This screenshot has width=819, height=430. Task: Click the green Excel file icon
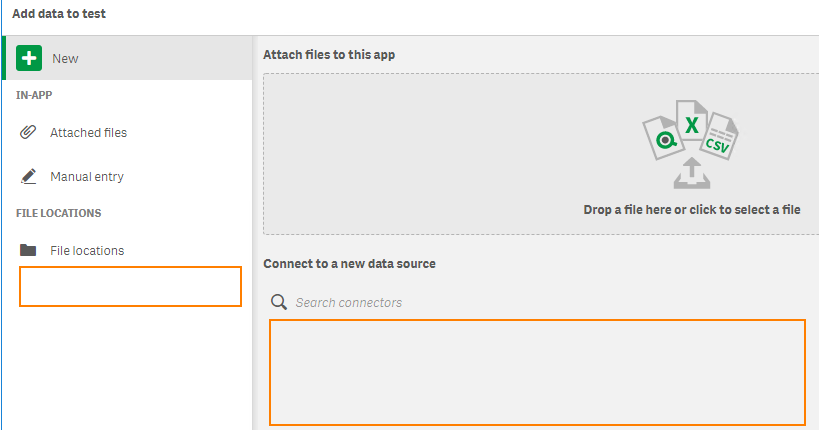(x=691, y=124)
